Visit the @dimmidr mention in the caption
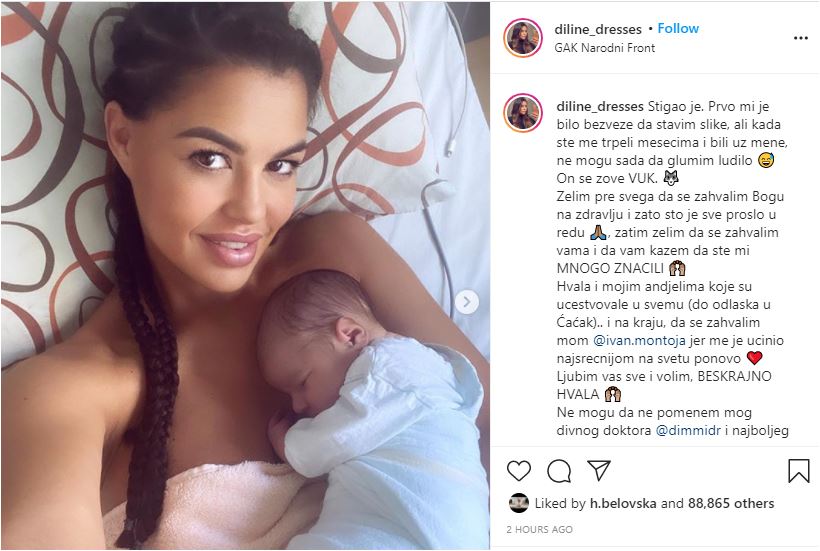This screenshot has height=551, width=820. (688, 431)
